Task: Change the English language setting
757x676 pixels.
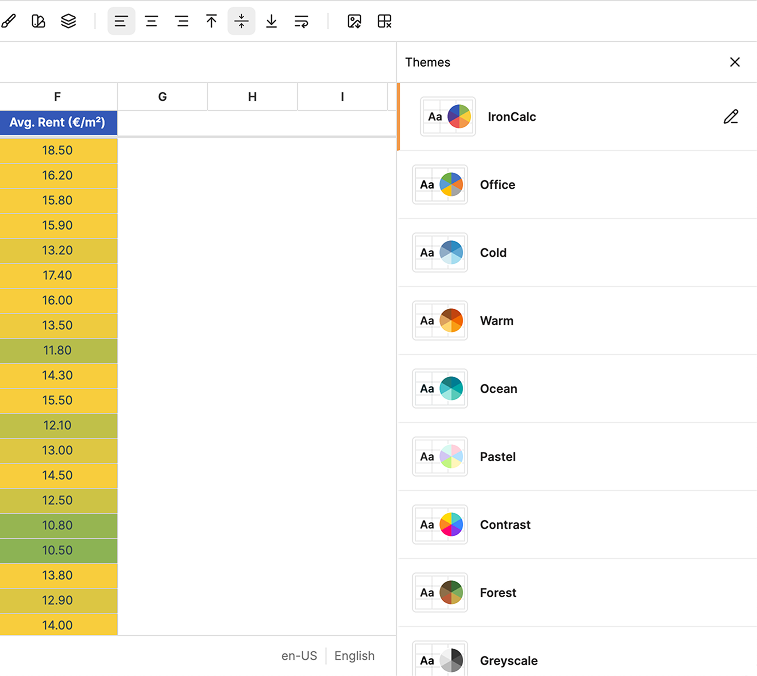Action: [x=354, y=656]
